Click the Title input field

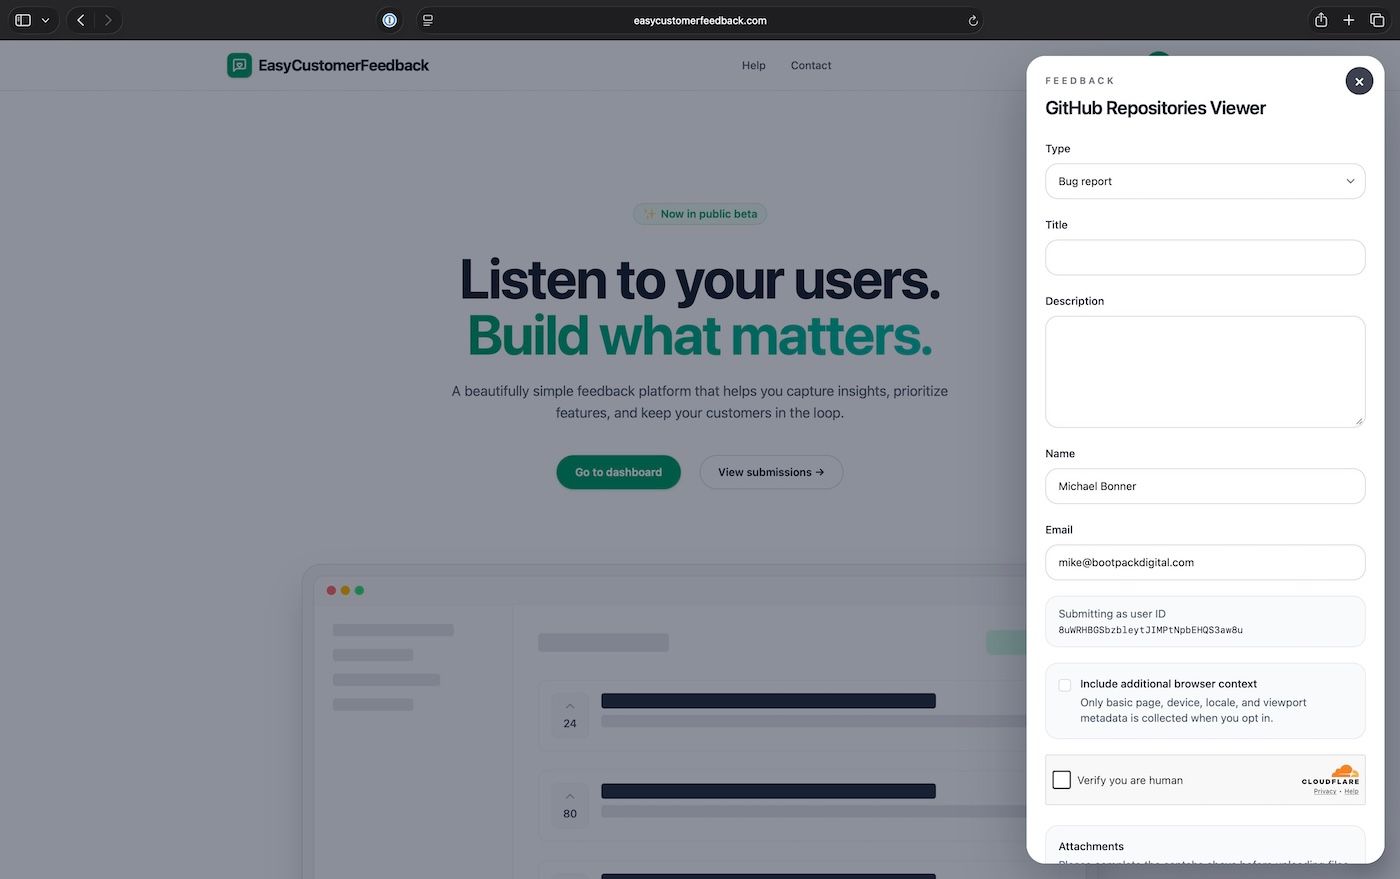[1204, 257]
